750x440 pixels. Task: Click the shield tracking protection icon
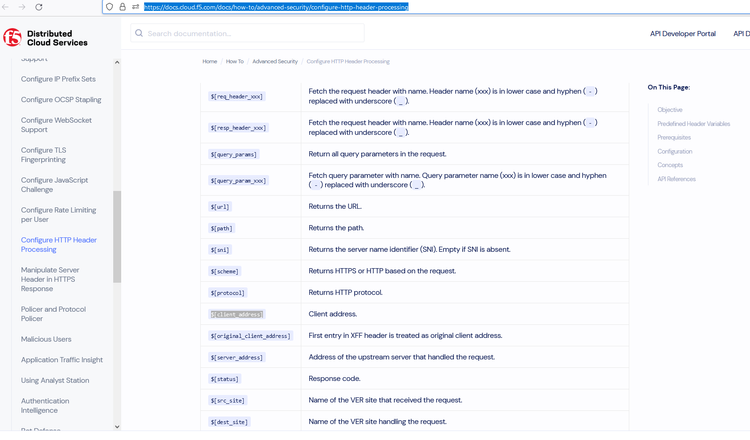pos(110,7)
